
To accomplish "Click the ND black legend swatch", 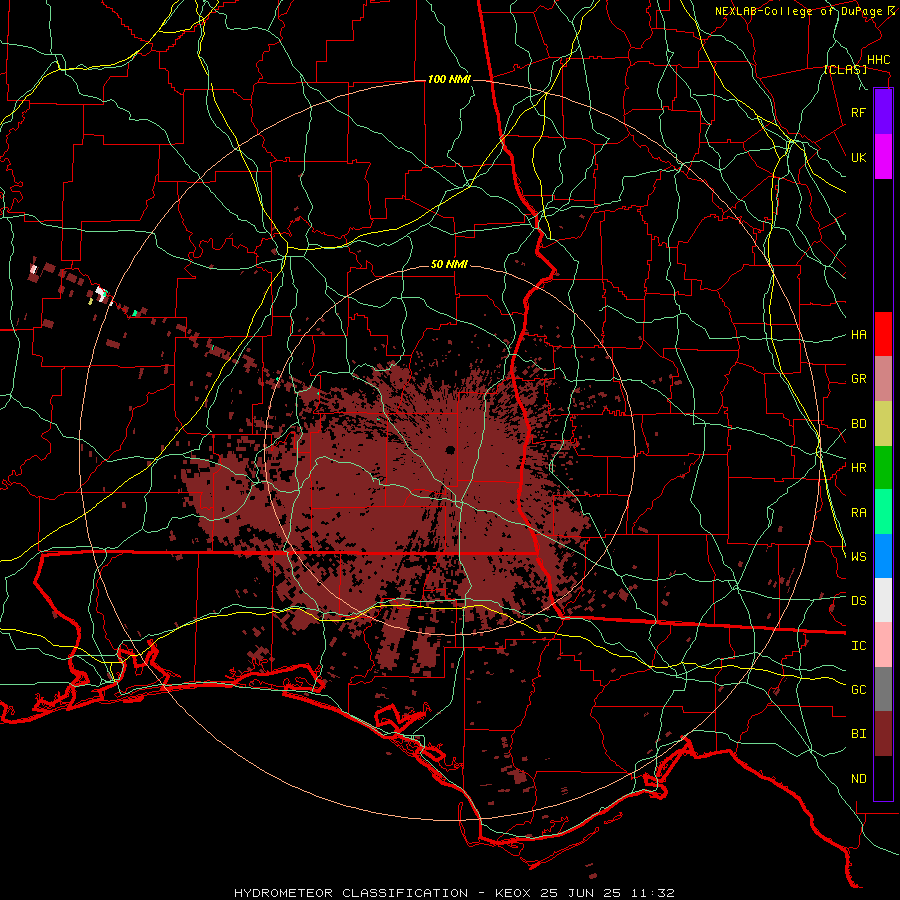I will pos(883,778).
